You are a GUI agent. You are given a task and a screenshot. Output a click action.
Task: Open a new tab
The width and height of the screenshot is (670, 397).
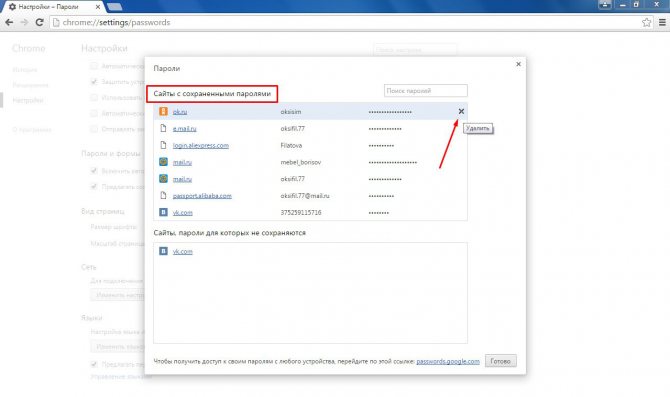pos(114,7)
